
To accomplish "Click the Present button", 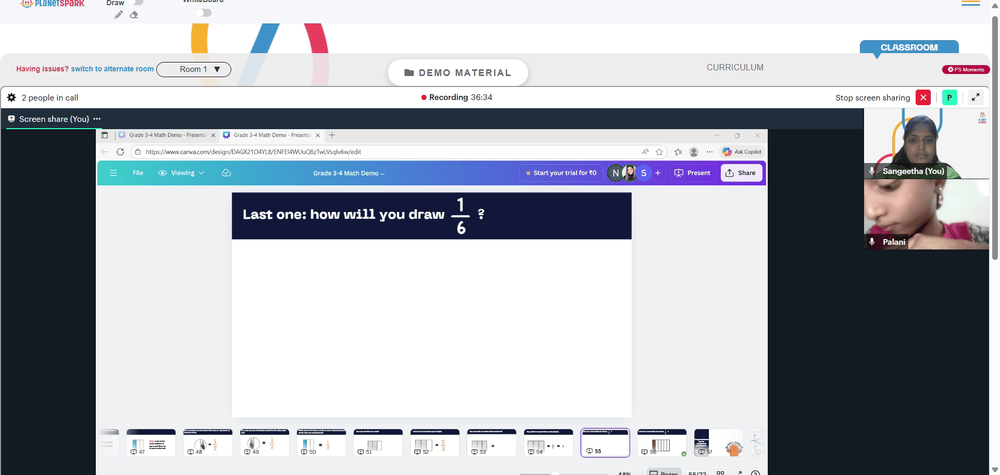I will click(693, 173).
